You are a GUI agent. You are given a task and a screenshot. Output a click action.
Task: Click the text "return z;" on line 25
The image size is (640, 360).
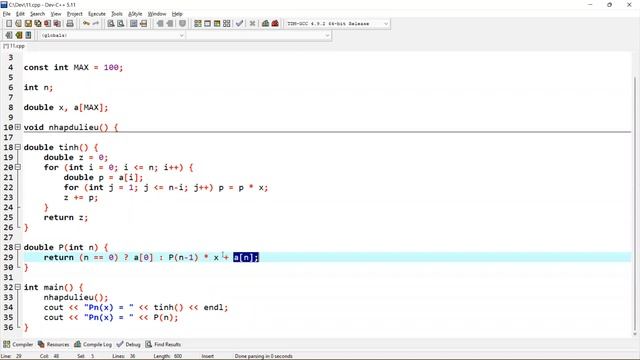click(66, 218)
